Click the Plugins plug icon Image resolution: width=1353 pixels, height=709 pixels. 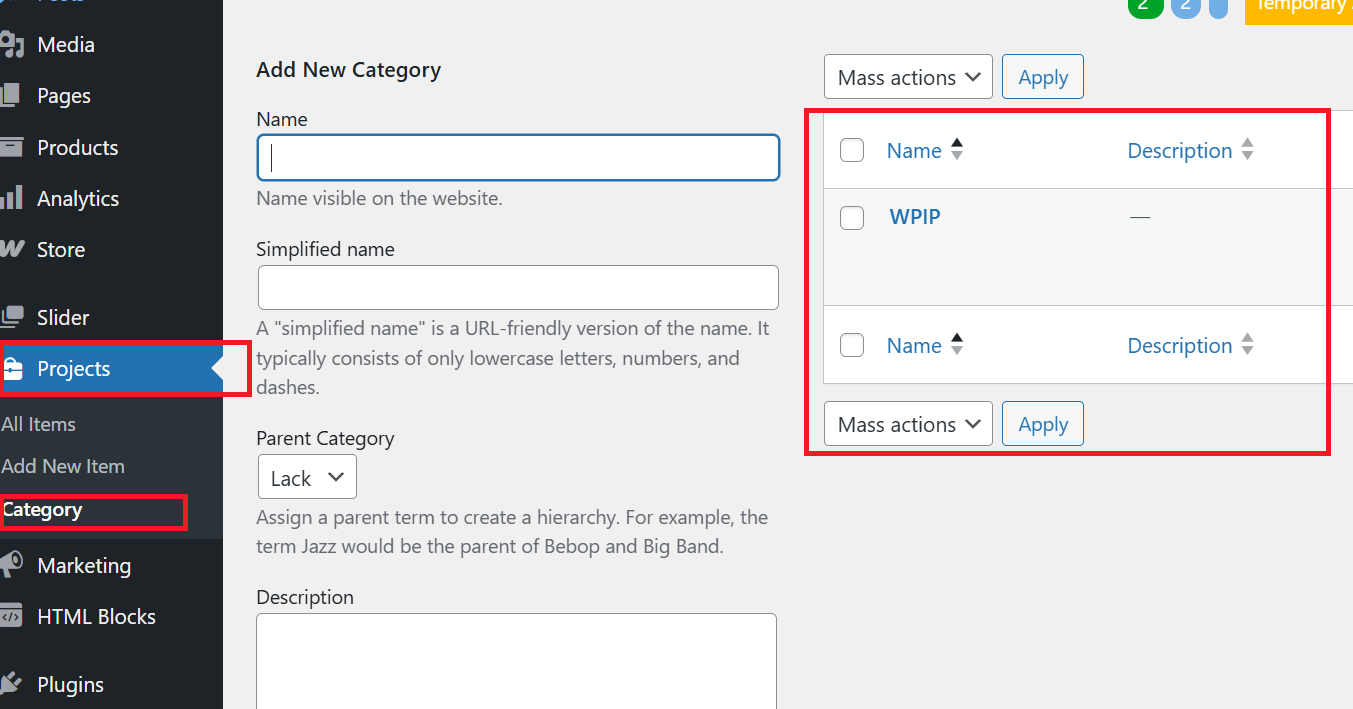point(11,684)
